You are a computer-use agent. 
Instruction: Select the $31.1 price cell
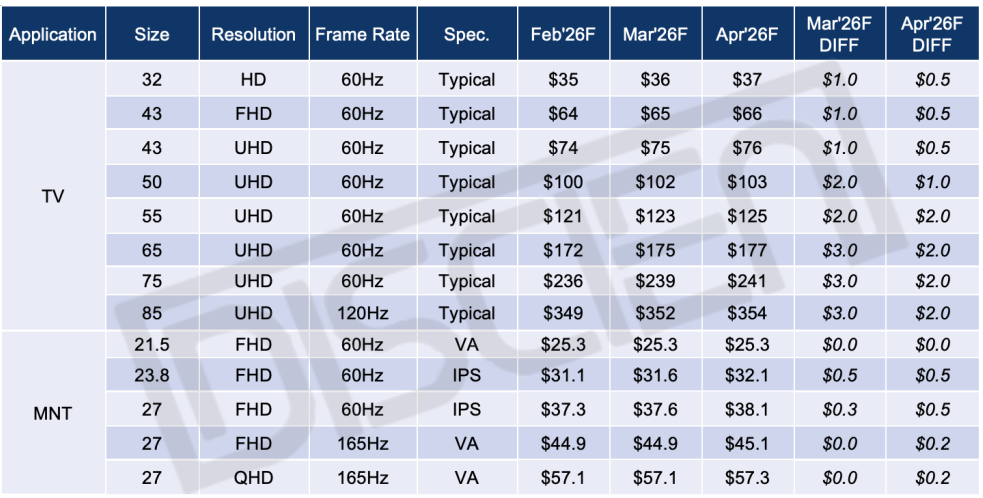pos(562,376)
